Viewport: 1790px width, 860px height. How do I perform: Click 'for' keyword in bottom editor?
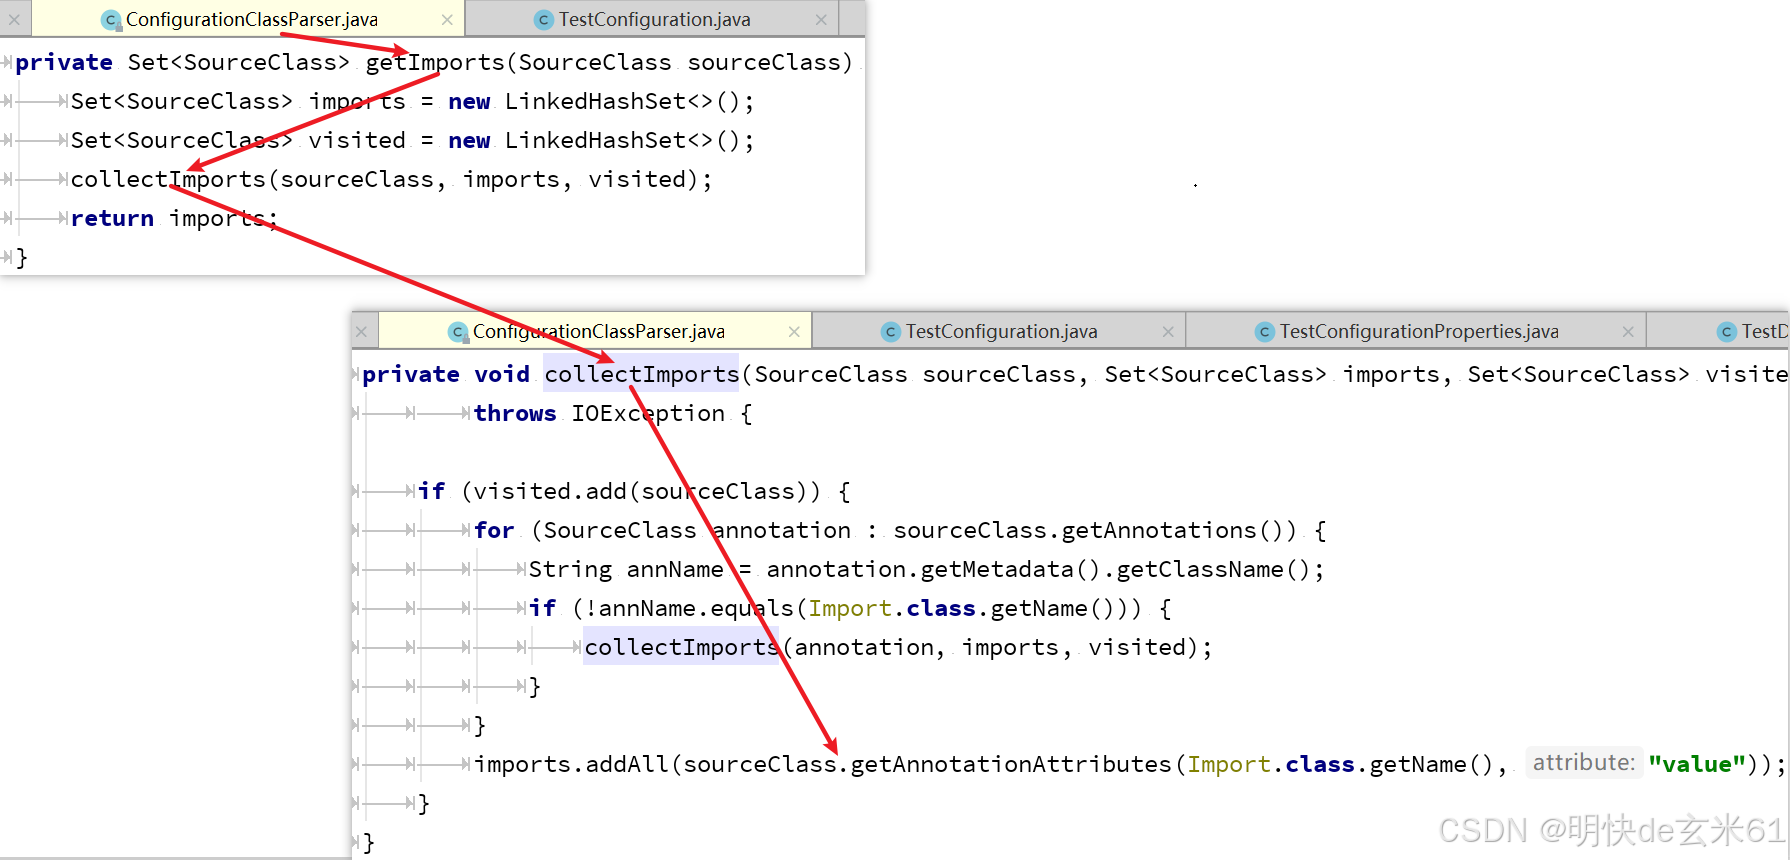[494, 530]
